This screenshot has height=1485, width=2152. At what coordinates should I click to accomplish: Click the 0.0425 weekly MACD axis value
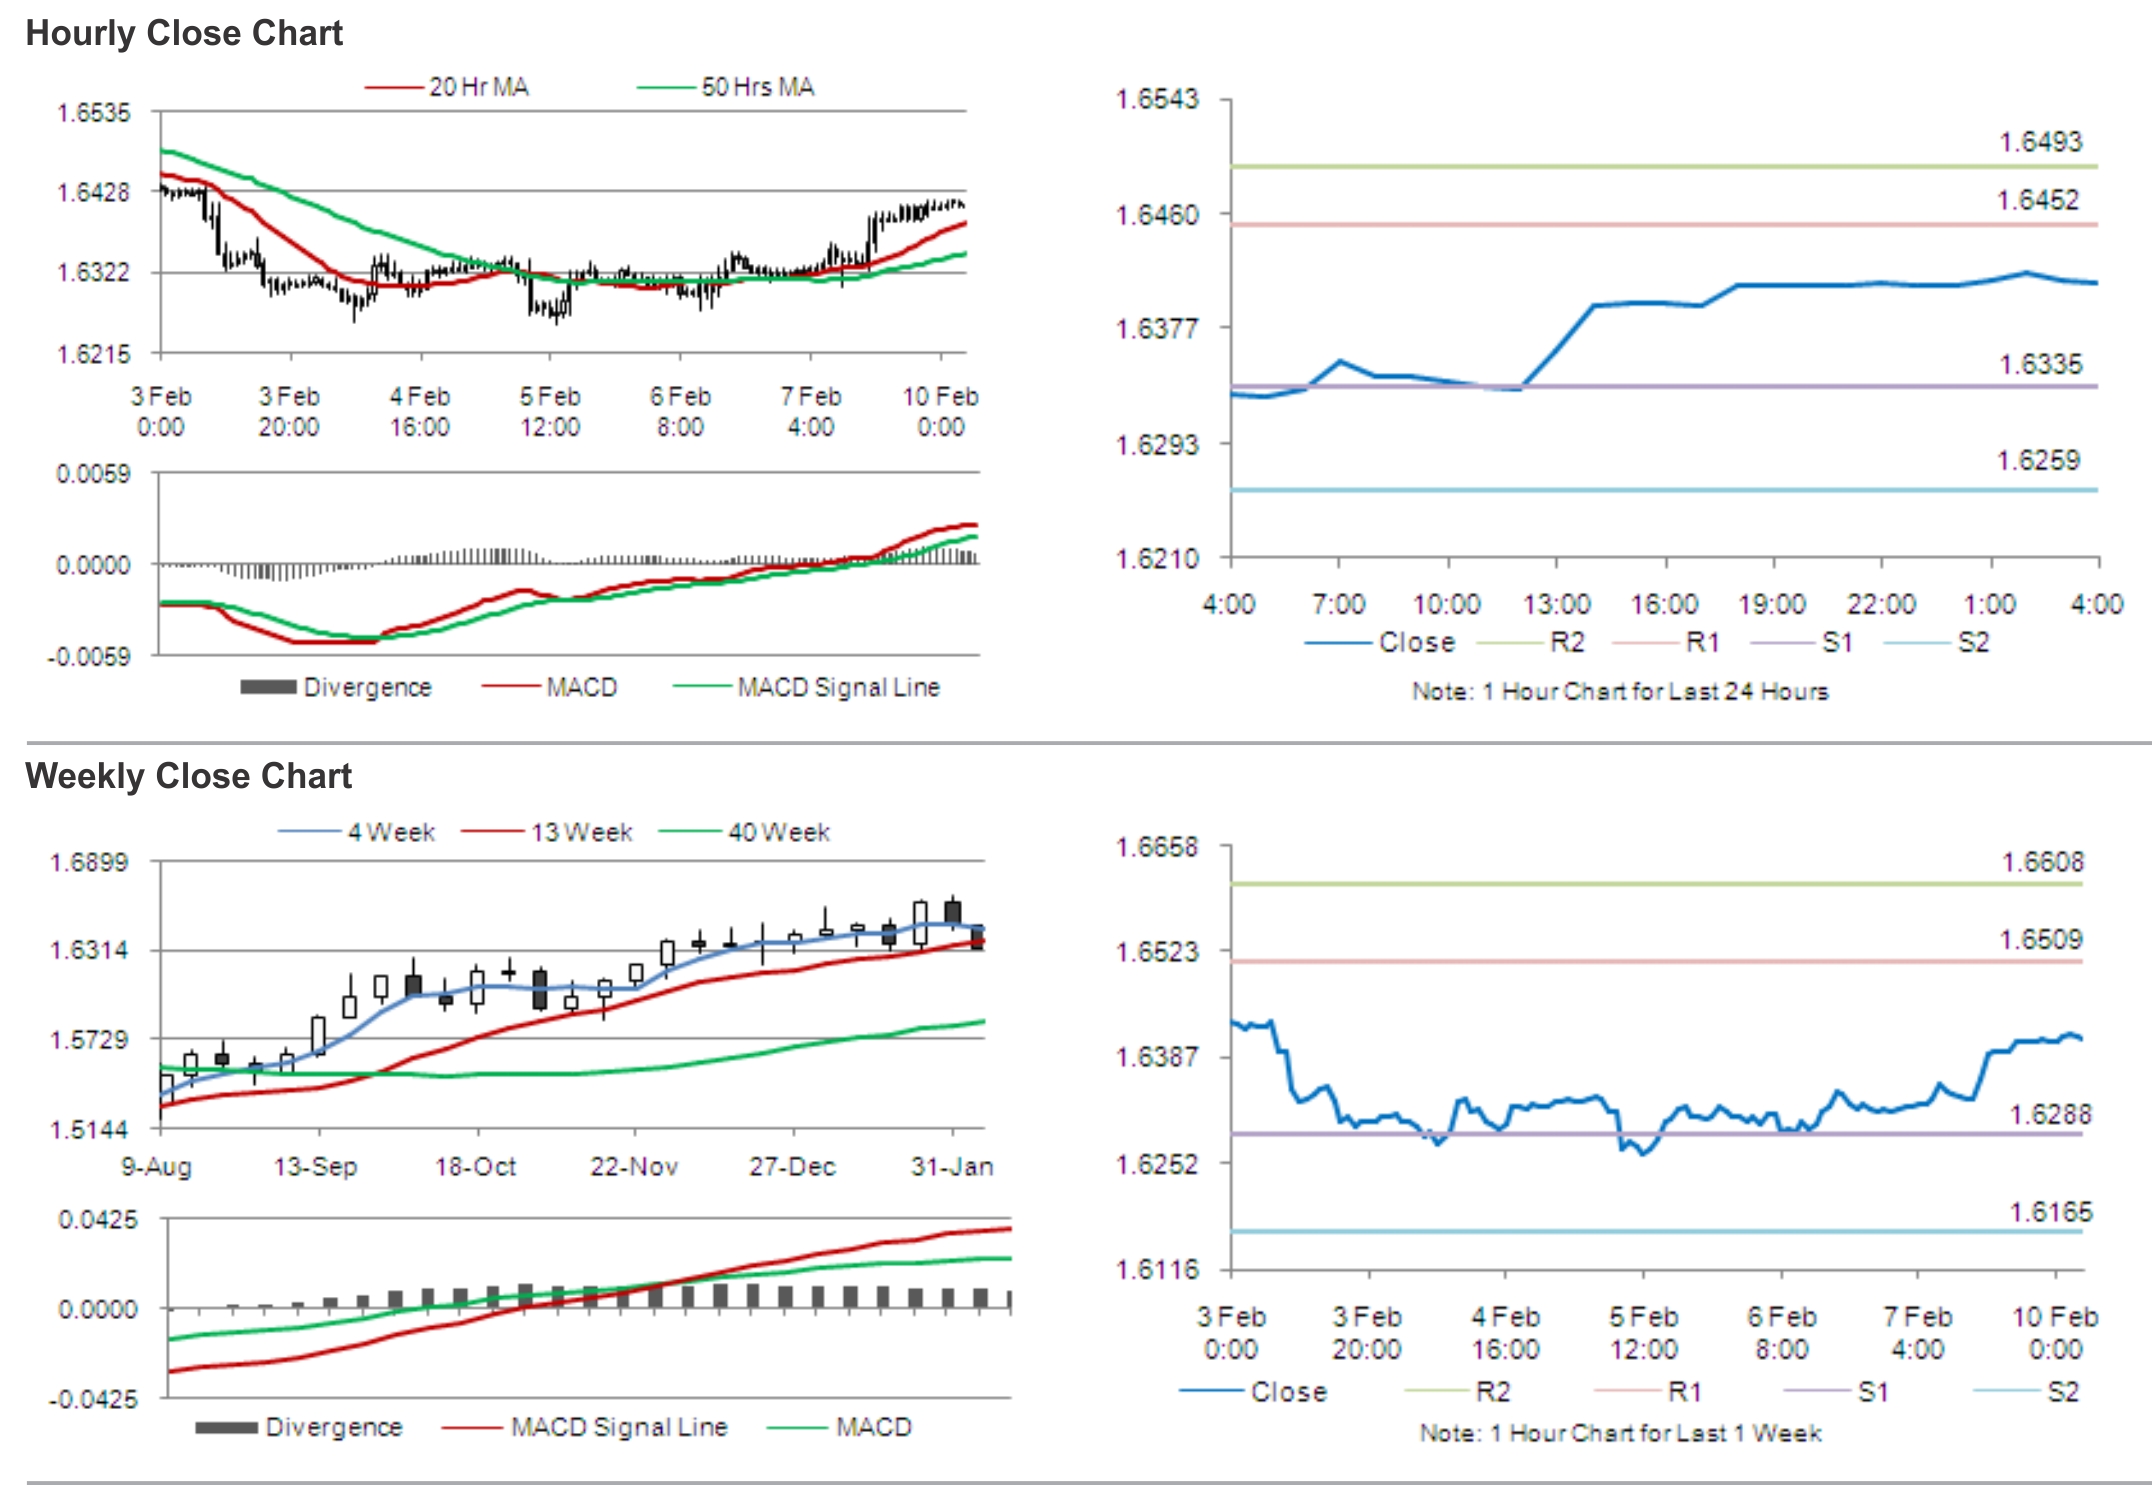click(98, 1220)
